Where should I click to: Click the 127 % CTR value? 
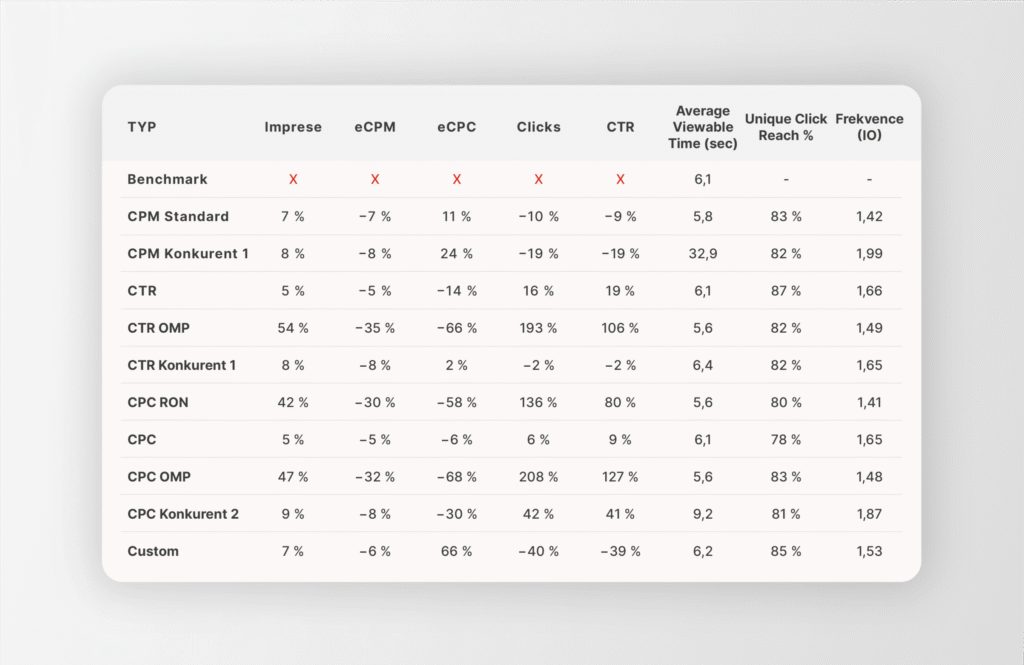click(620, 477)
